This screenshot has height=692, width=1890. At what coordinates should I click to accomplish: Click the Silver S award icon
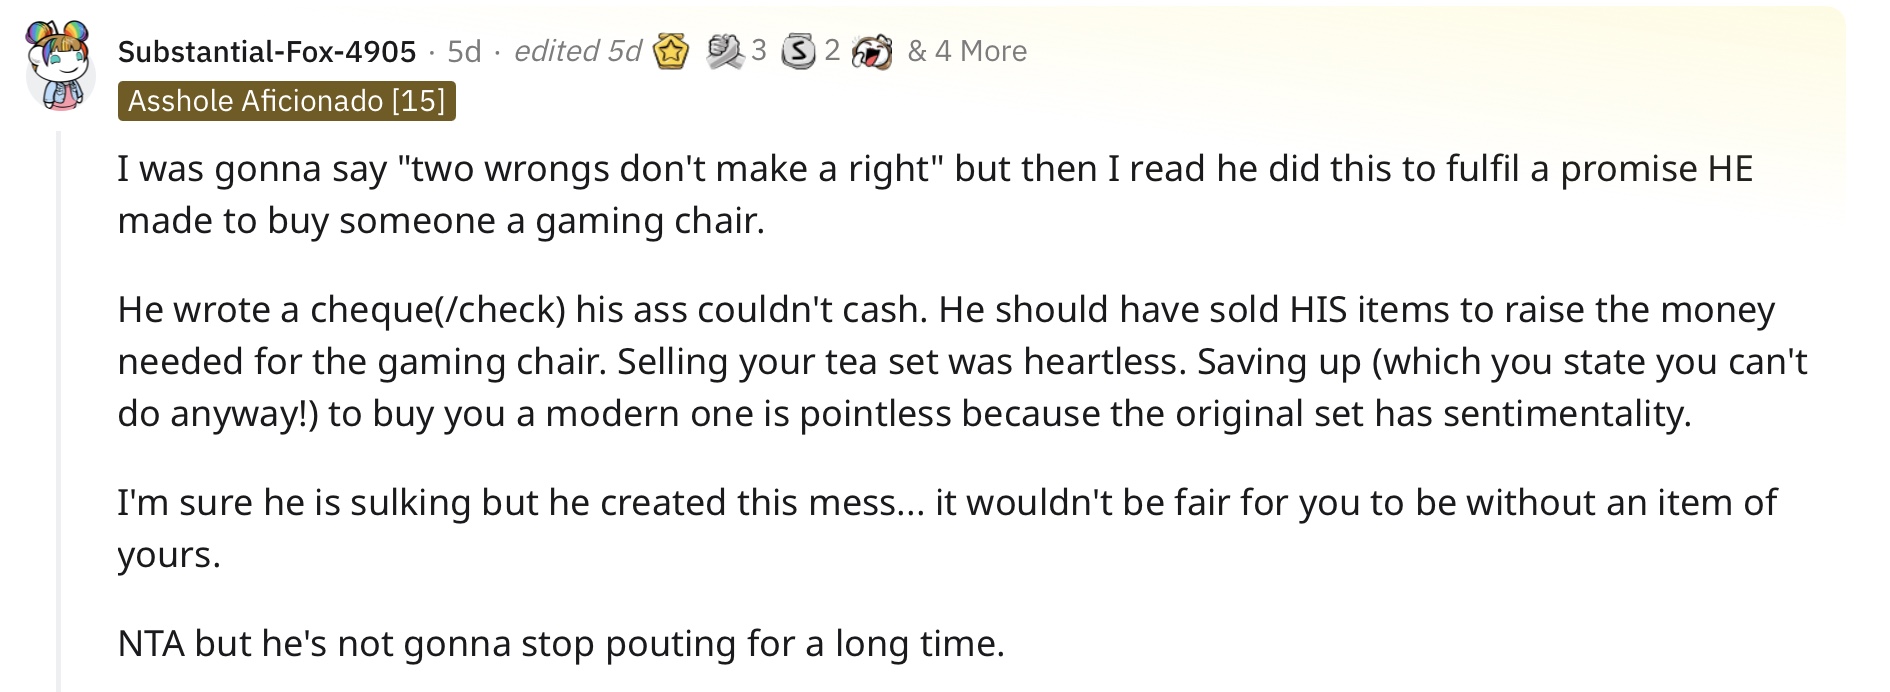[x=798, y=51]
